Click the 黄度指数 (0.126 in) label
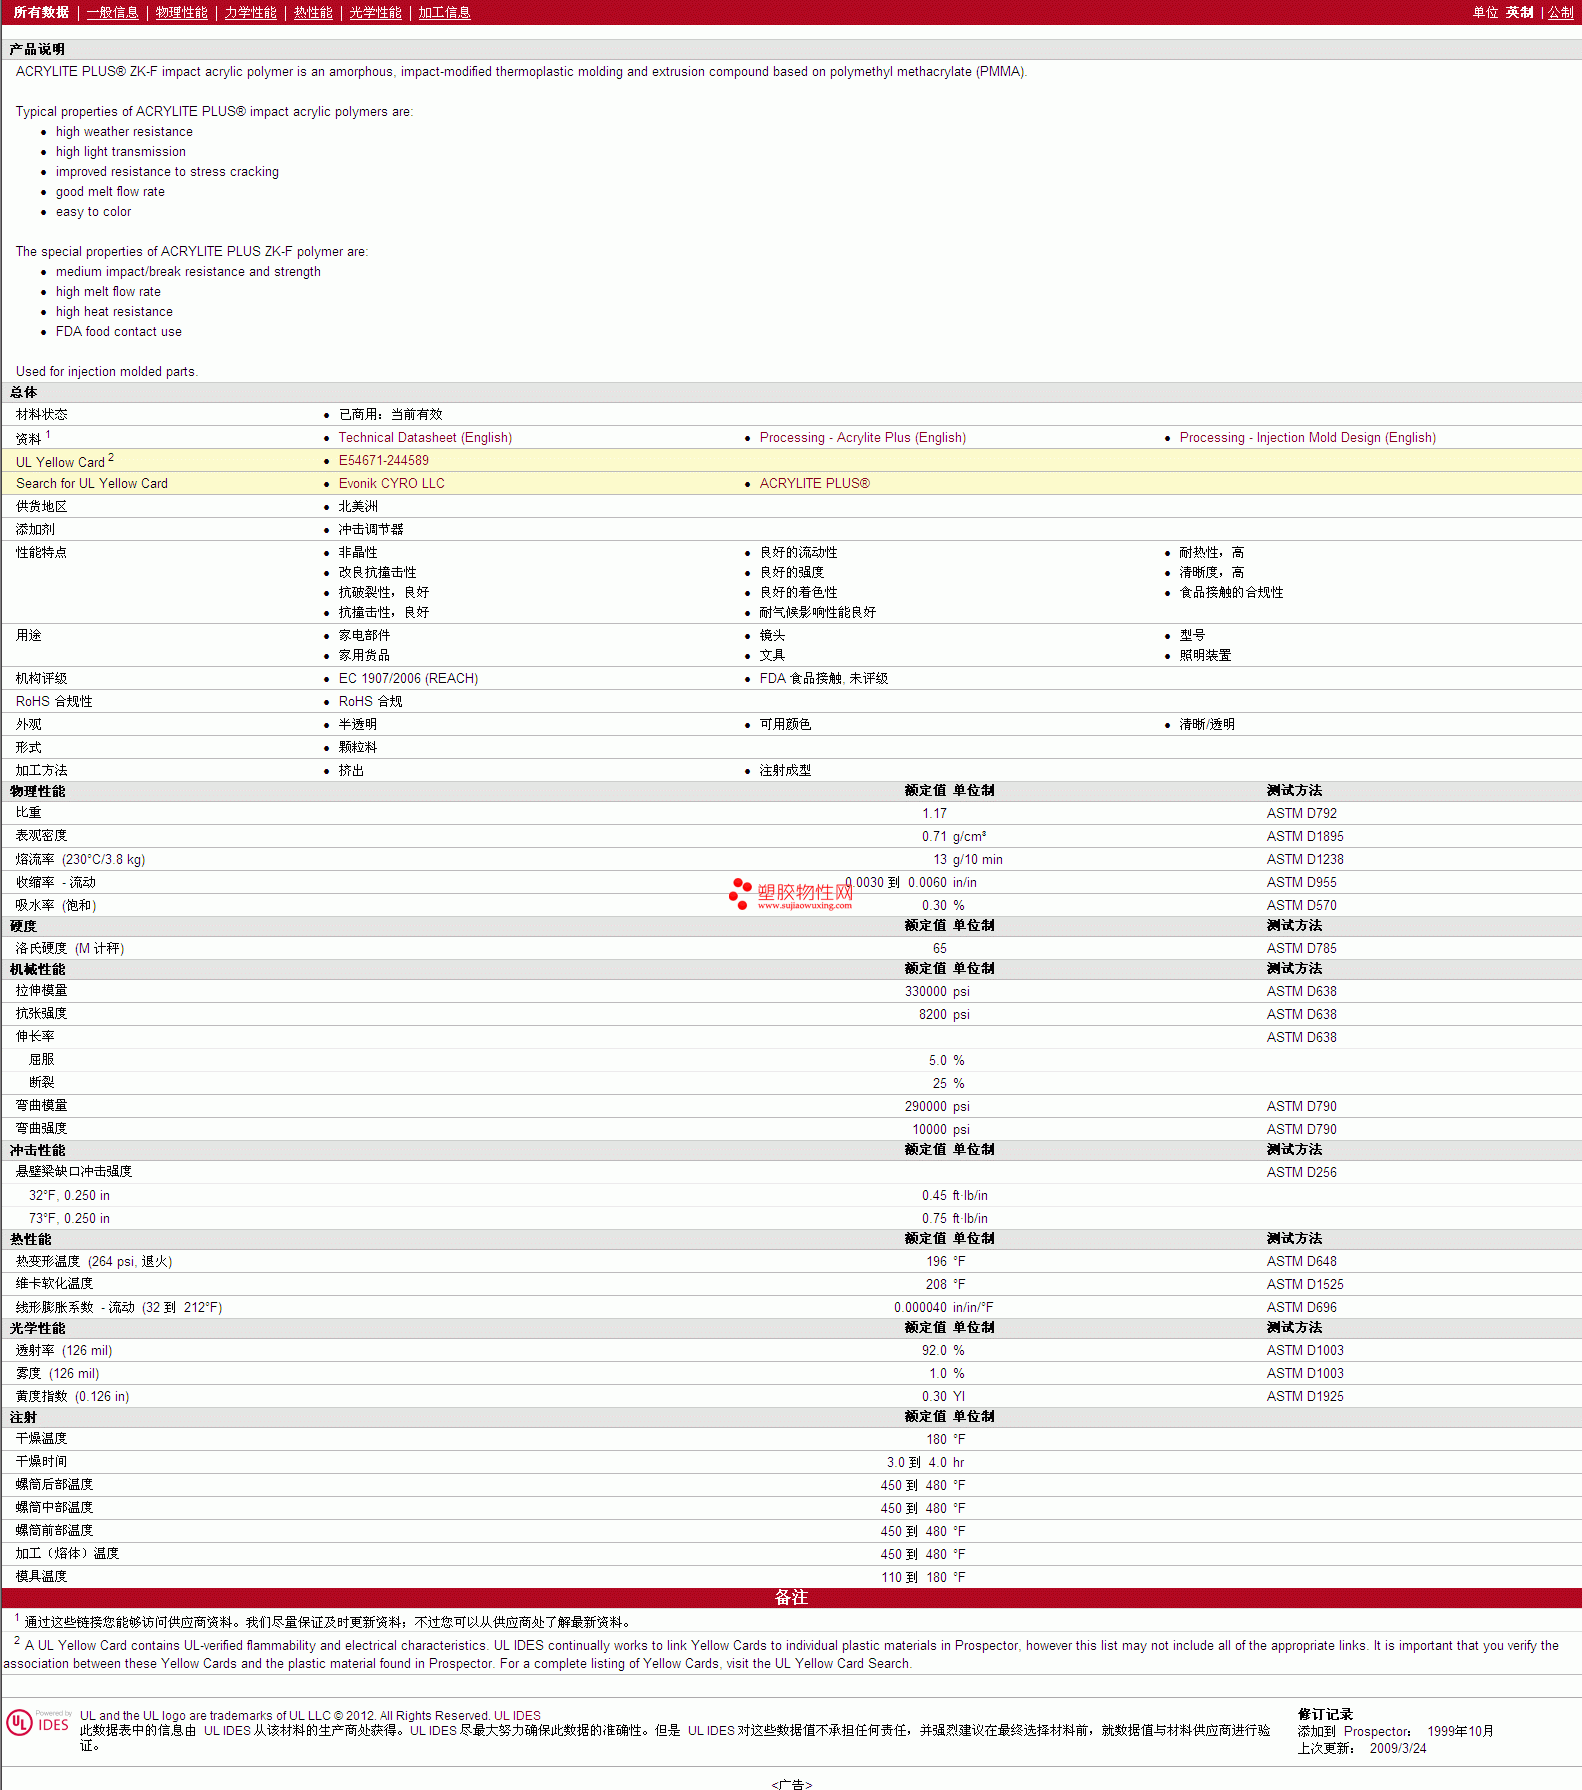The height and width of the screenshot is (1790, 1582). click(x=72, y=1396)
